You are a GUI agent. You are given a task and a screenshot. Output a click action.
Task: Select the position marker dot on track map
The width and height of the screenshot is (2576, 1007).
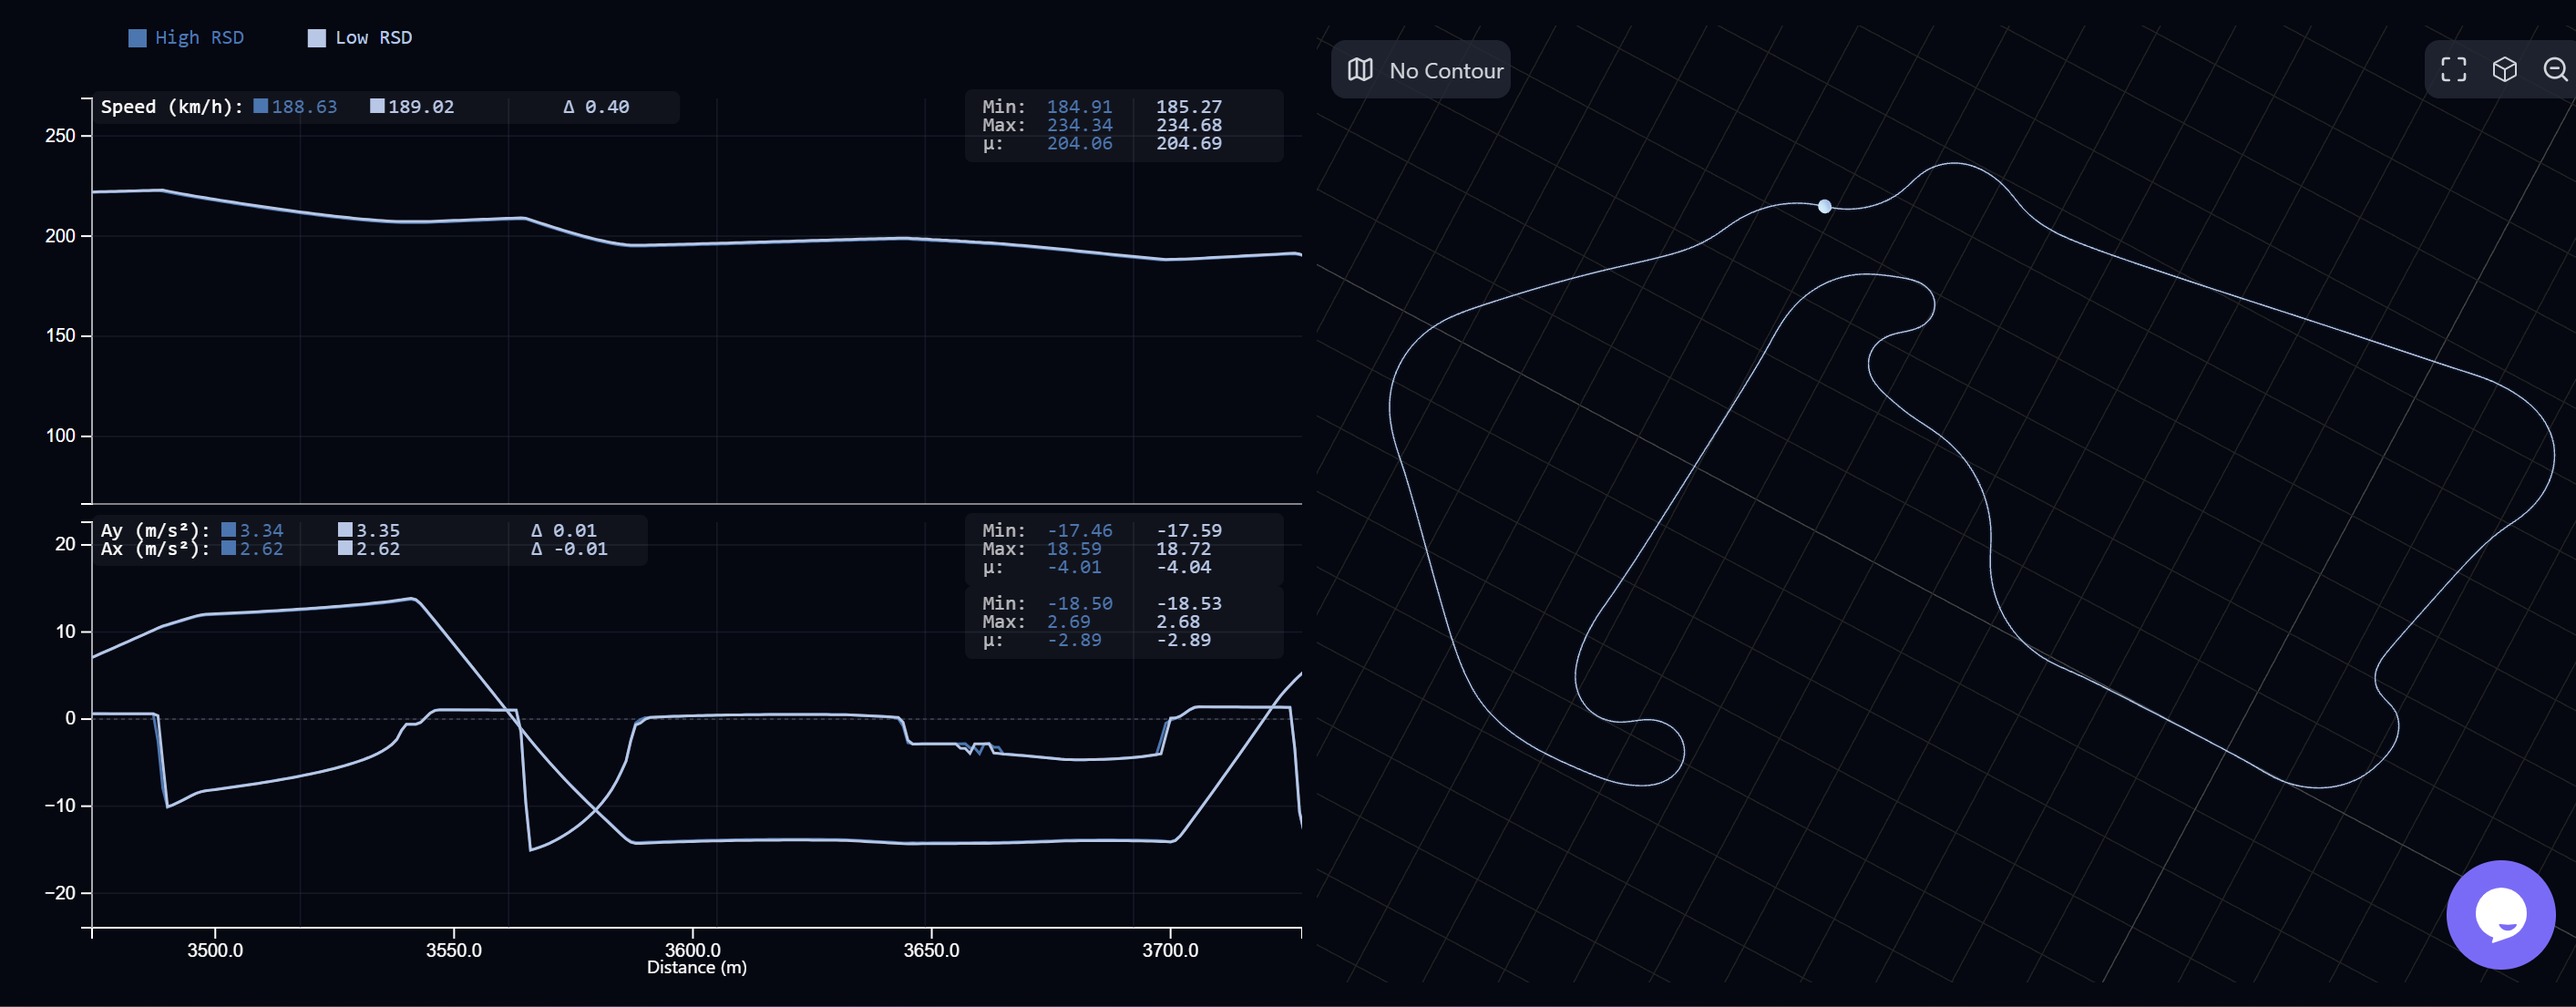click(1824, 206)
